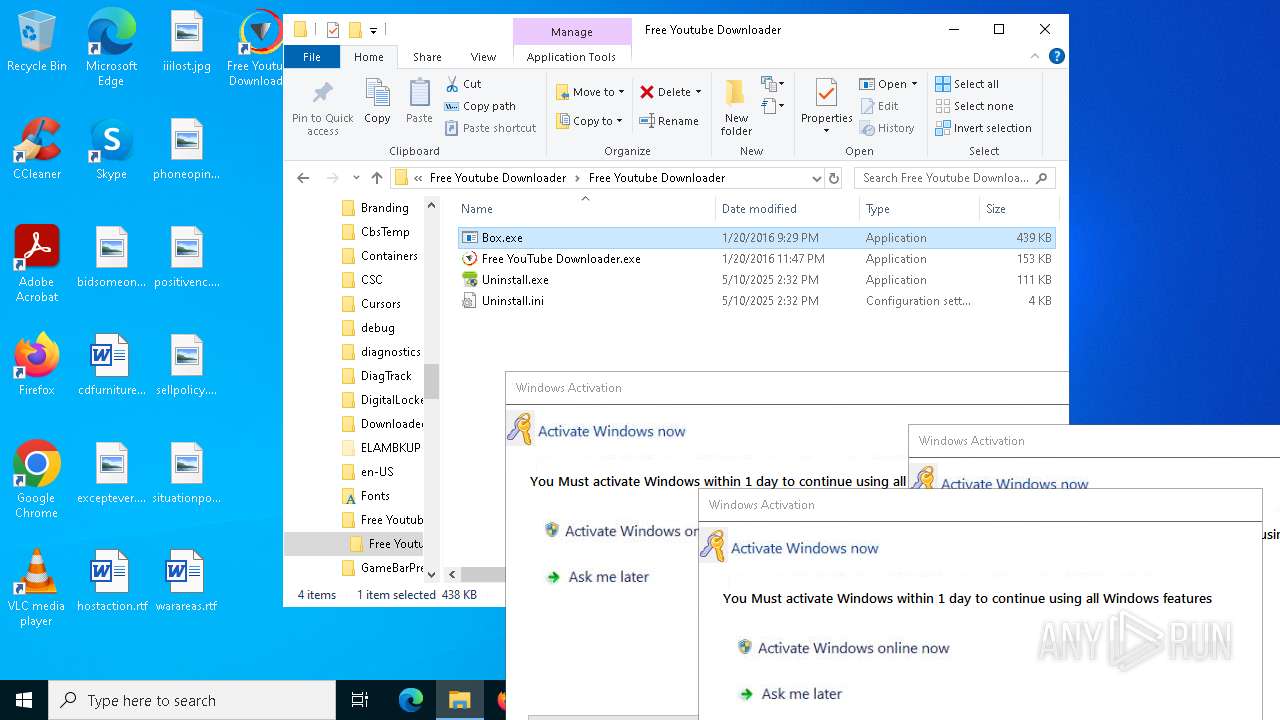Open the address bar history dropdown
The width and height of the screenshot is (1280, 720).
817,178
